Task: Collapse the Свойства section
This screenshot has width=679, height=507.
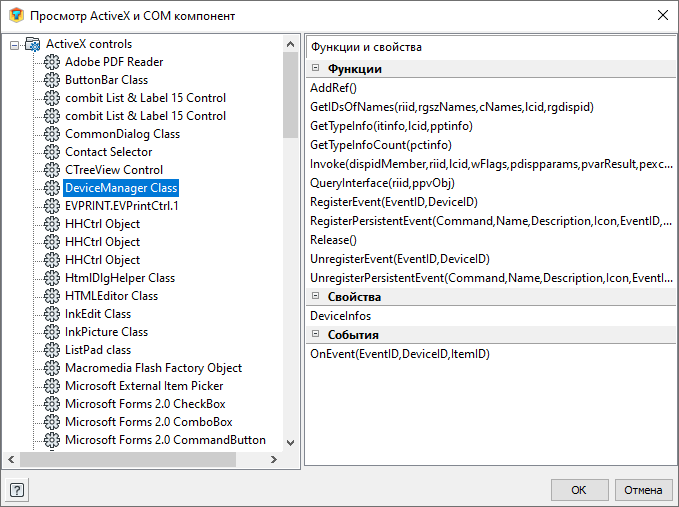Action: click(x=316, y=297)
